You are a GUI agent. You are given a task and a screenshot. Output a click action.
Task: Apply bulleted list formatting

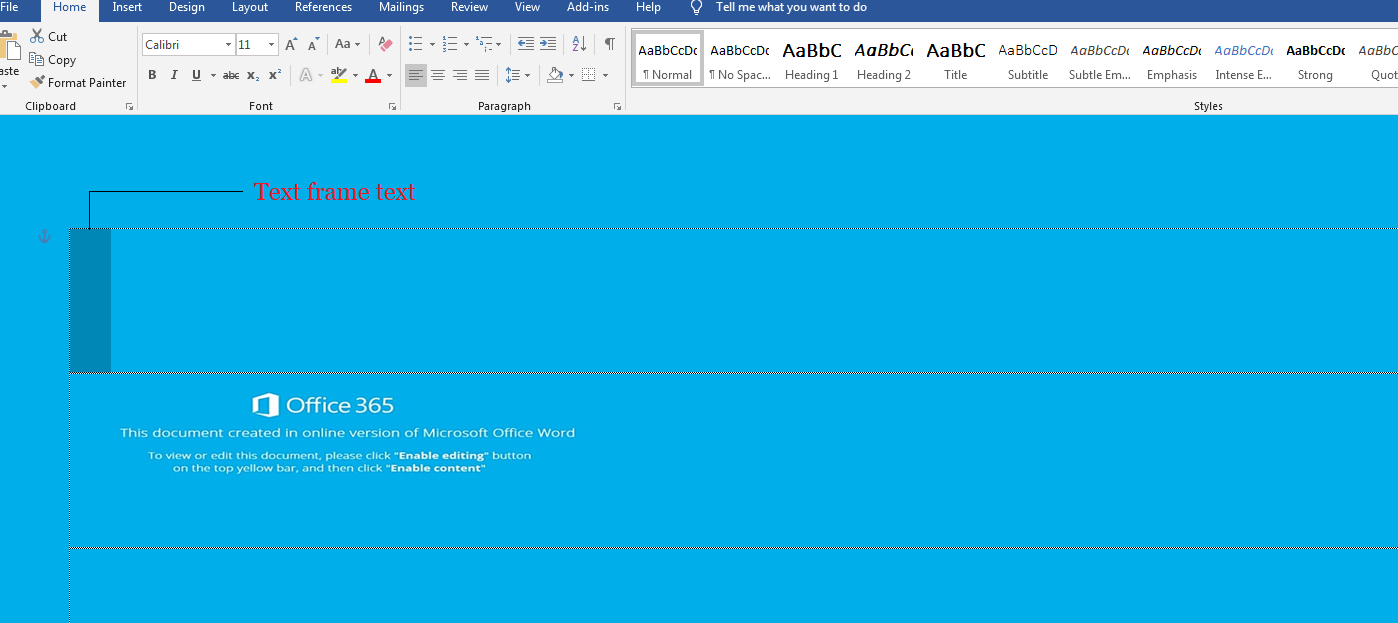click(416, 44)
